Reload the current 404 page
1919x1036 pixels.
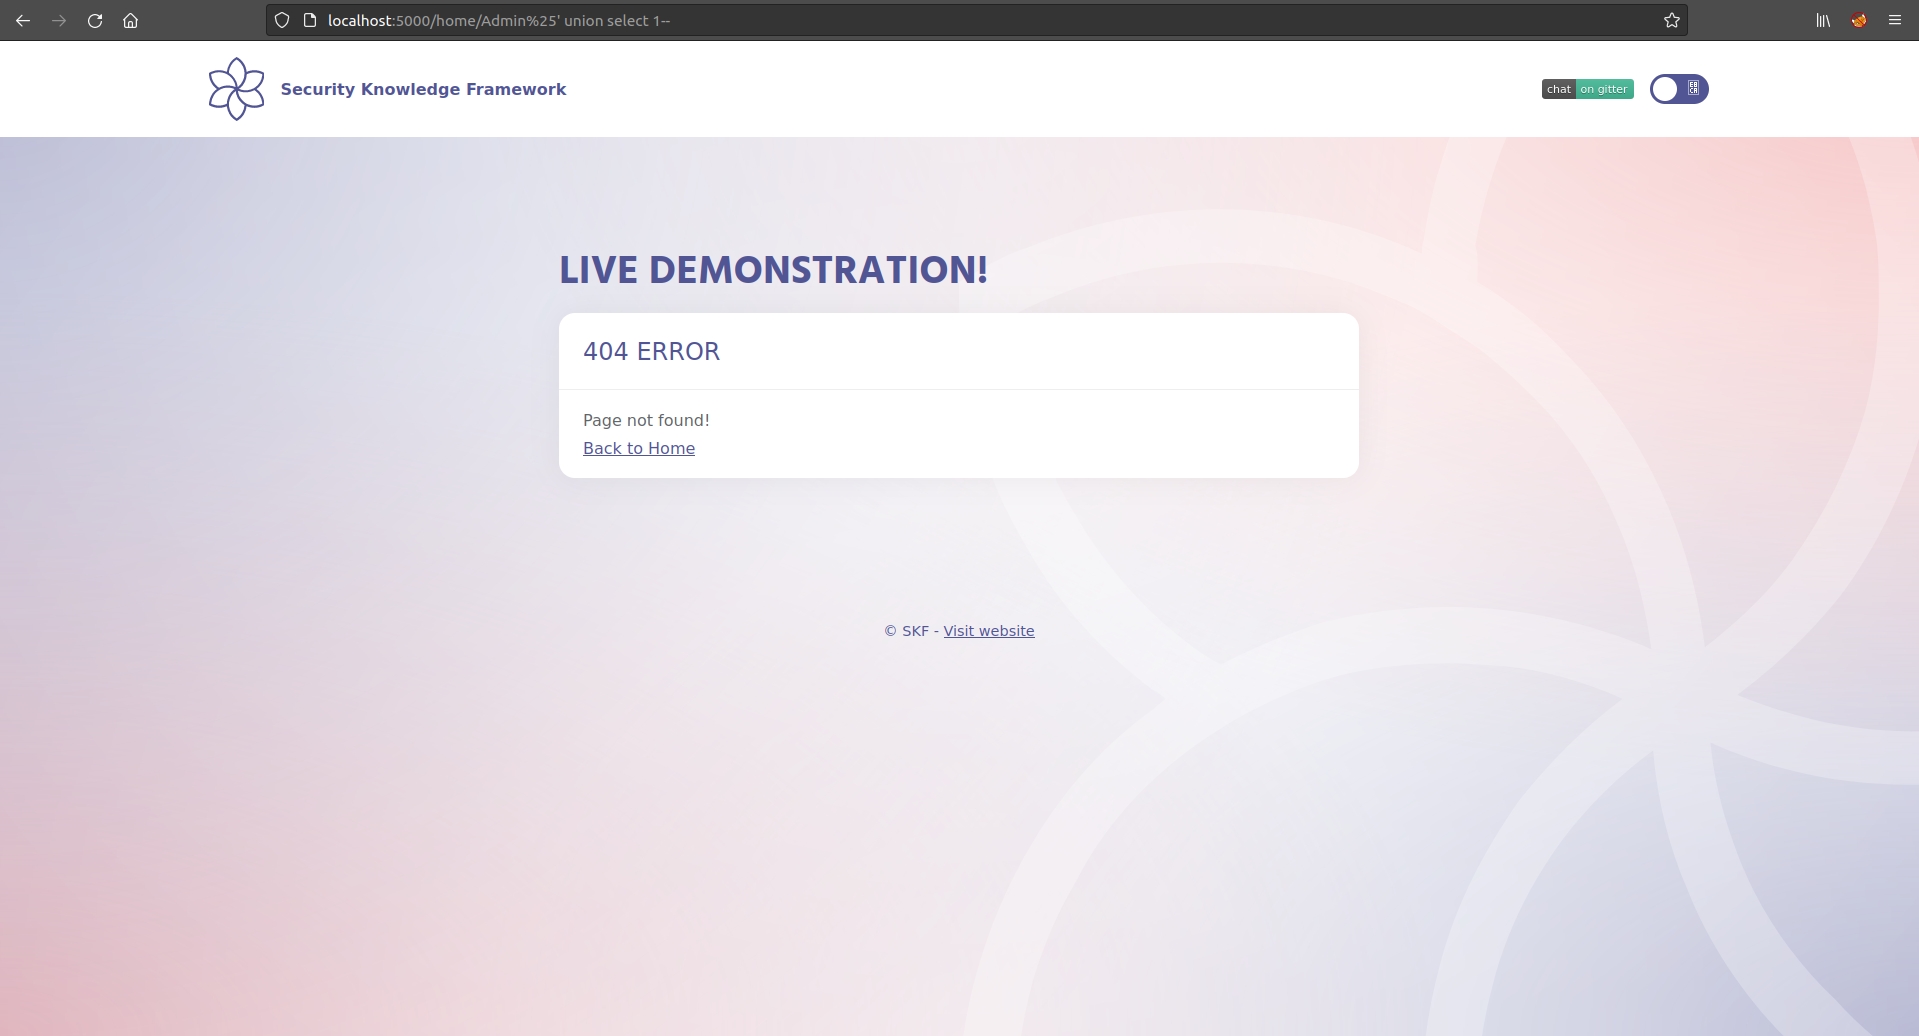pos(95,20)
